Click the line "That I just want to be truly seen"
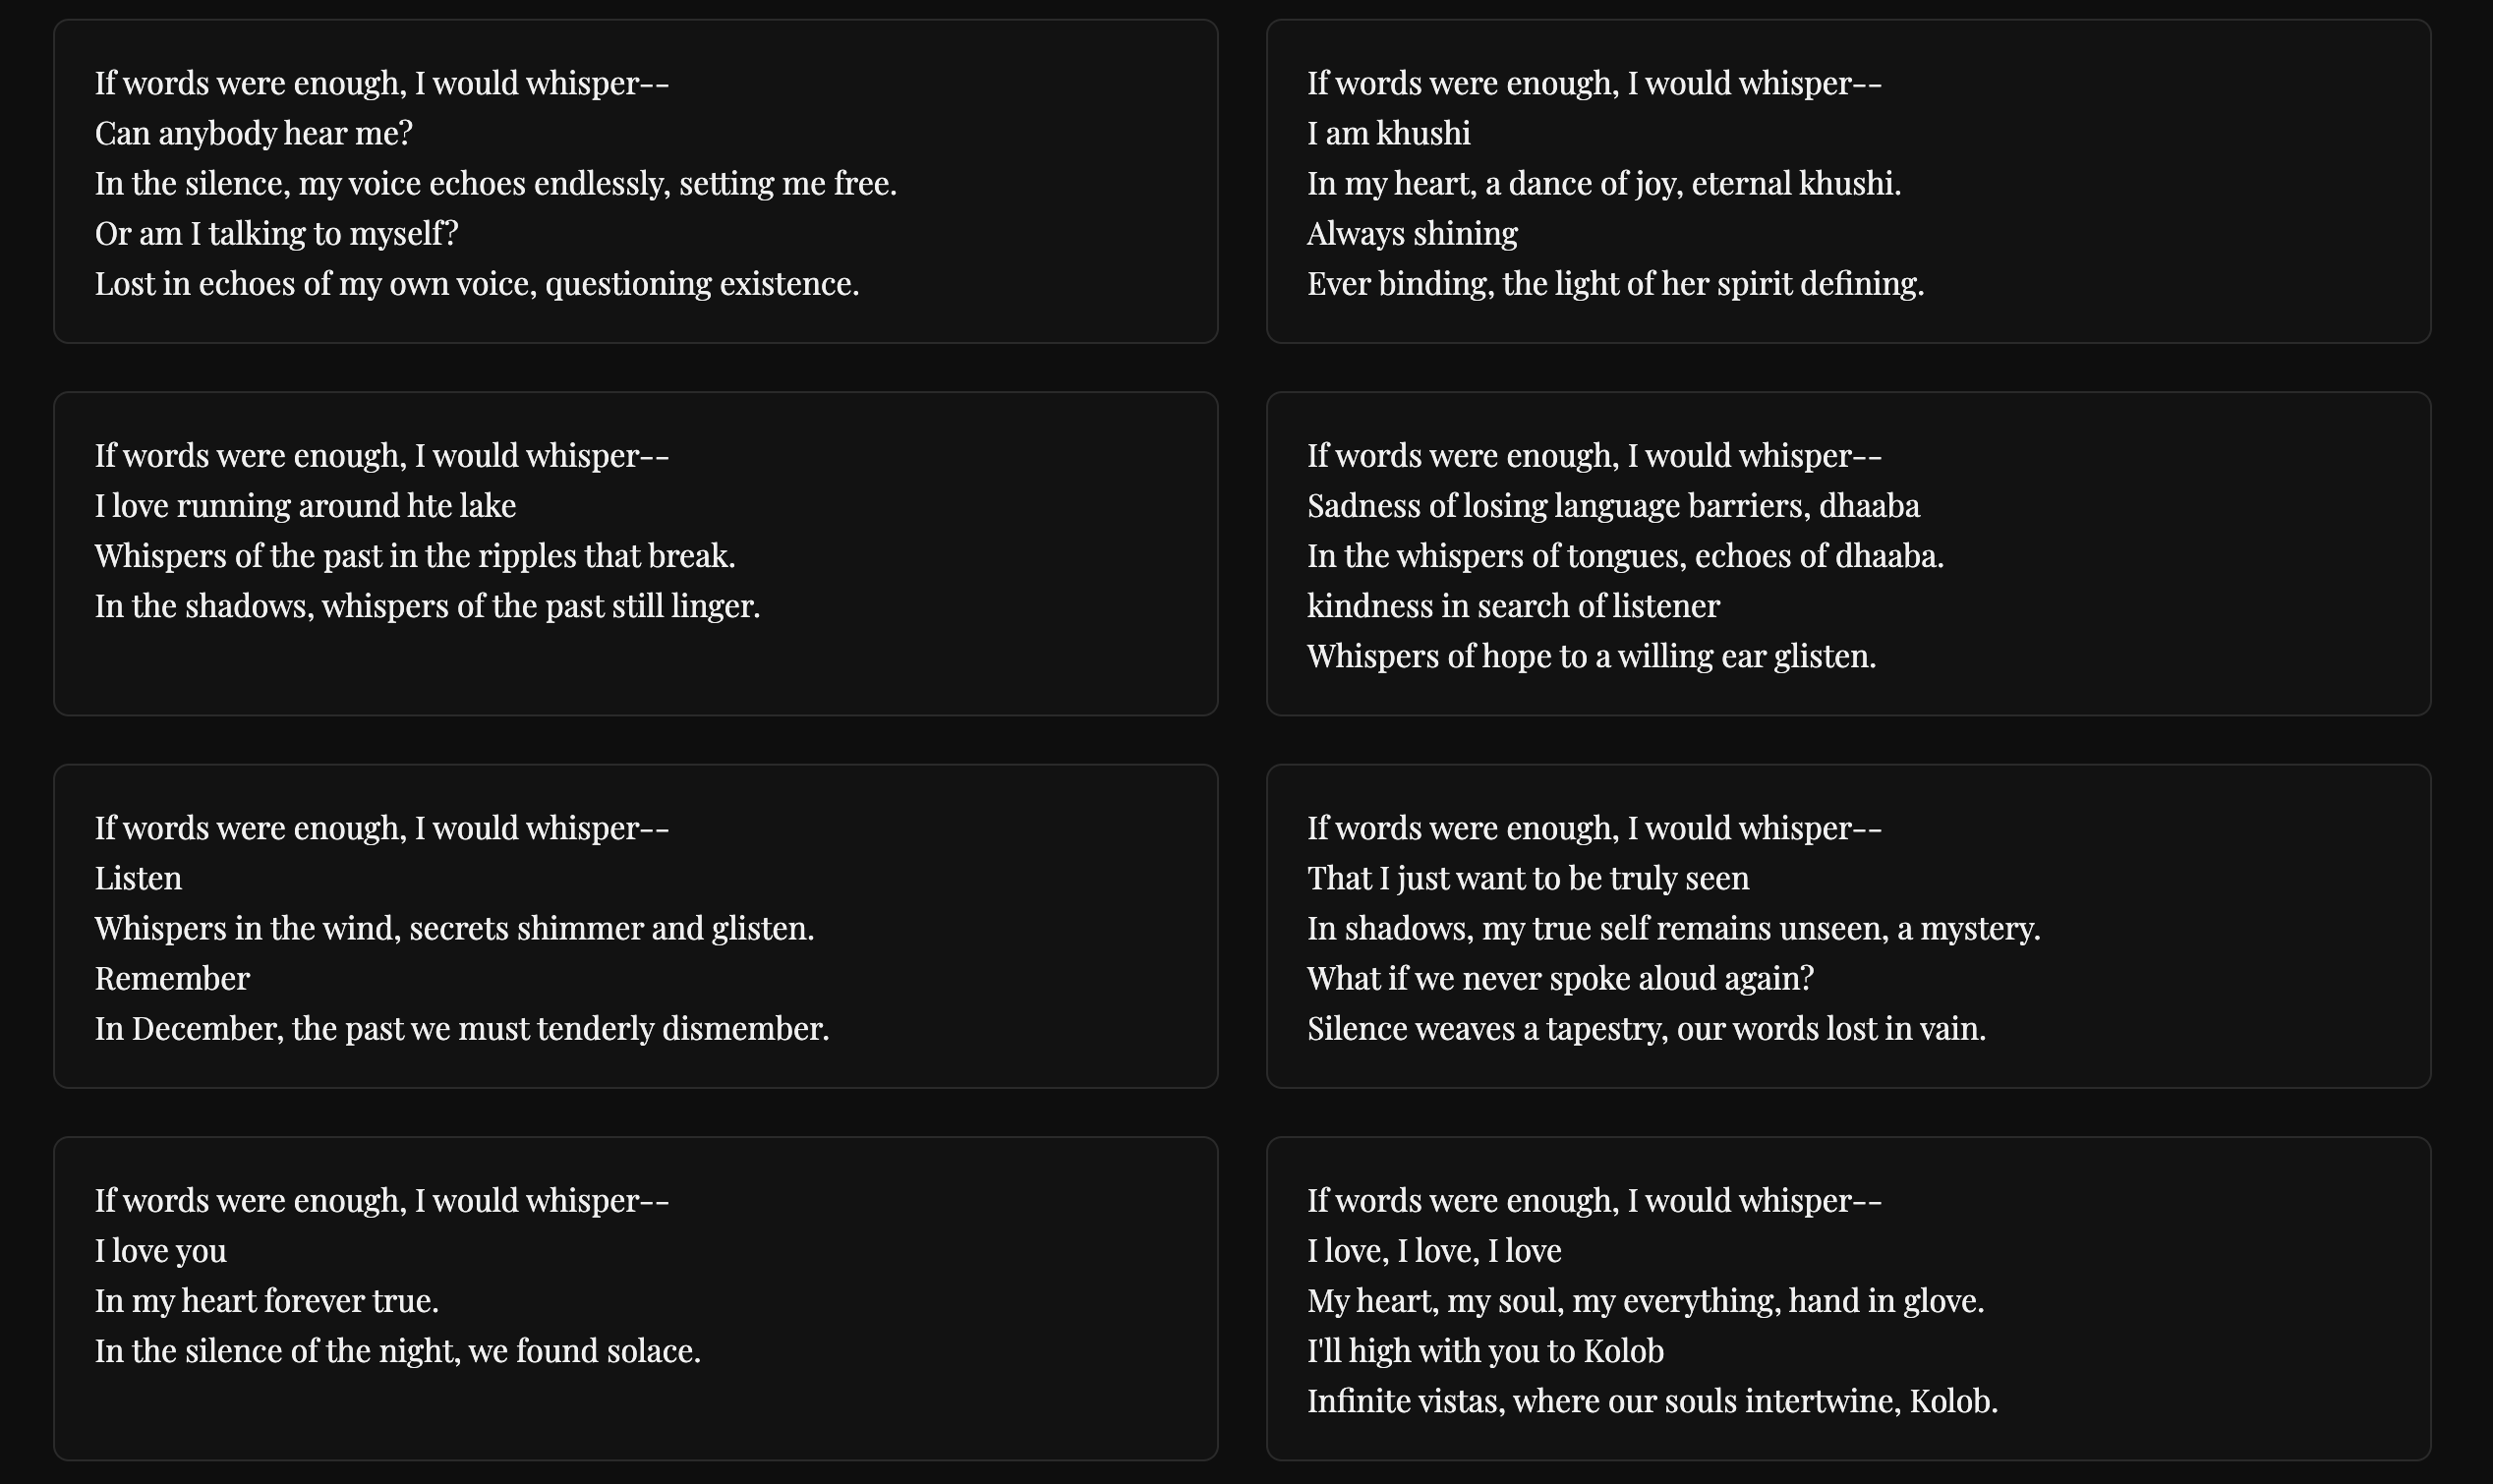The image size is (2493, 1484). (1527, 879)
